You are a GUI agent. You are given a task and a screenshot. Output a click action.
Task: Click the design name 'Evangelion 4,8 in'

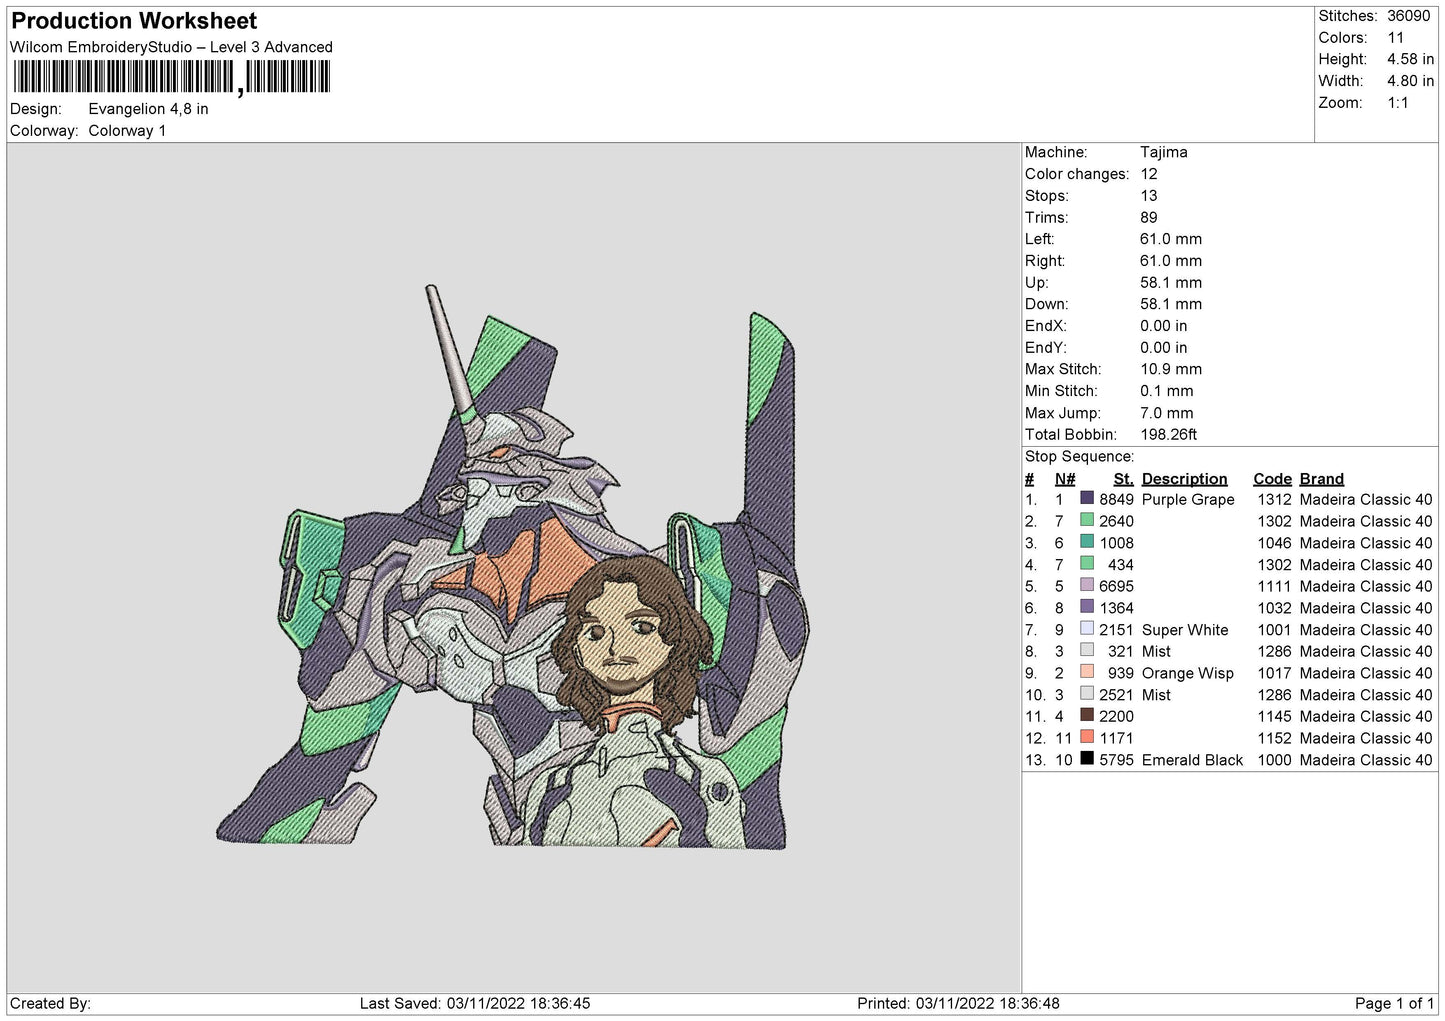click(148, 109)
